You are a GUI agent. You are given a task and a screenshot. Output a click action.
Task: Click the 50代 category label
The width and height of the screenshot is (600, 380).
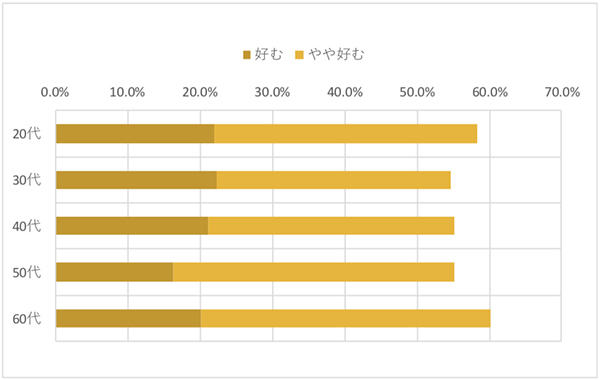tap(26, 272)
